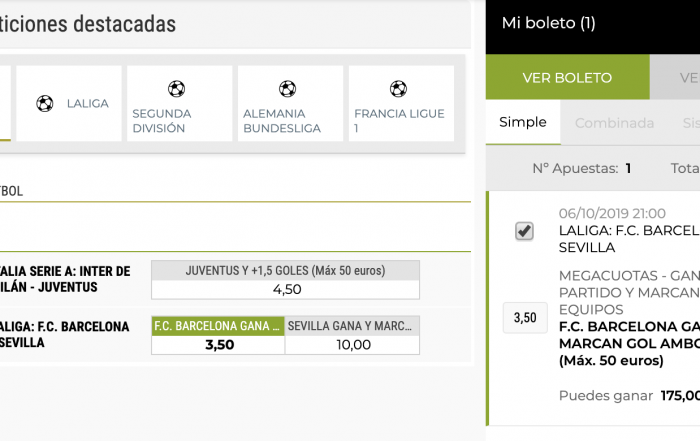Click the LaLiga soccer ball icon
Image resolution: width=700 pixels, height=441 pixels.
[44, 103]
